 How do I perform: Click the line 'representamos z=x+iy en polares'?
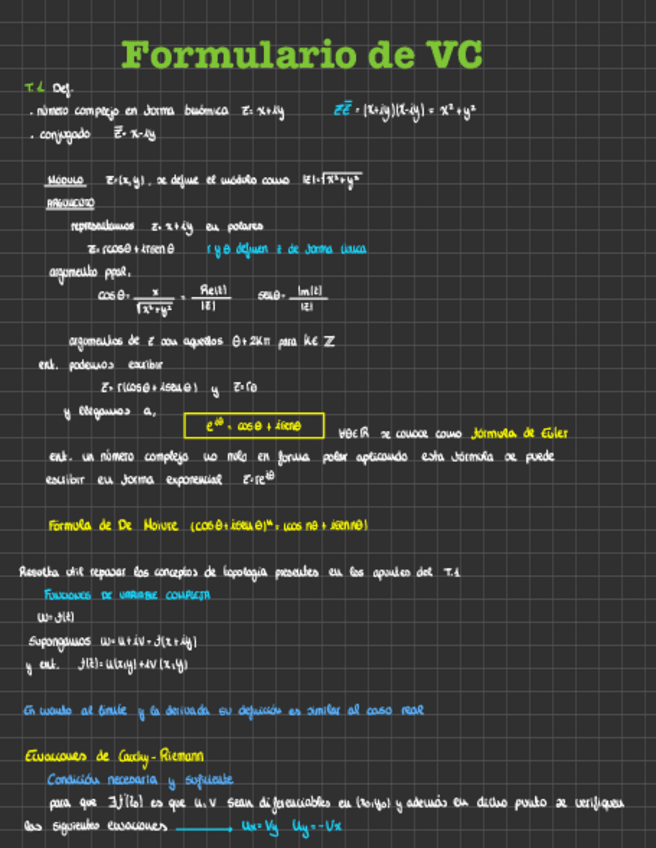[167, 227]
